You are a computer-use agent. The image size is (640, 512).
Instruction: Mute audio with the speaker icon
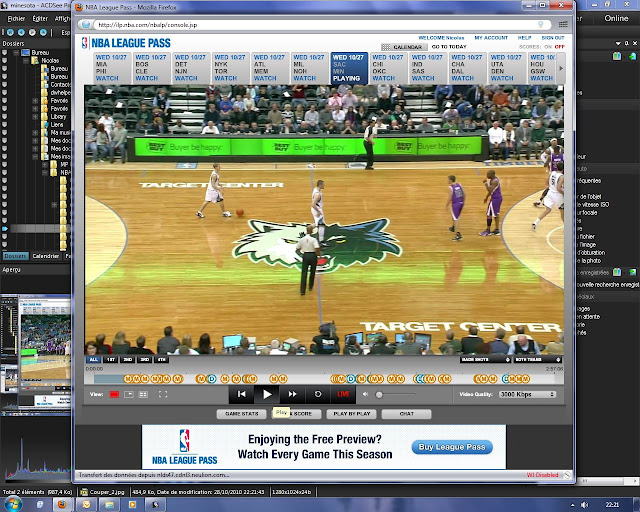366,394
